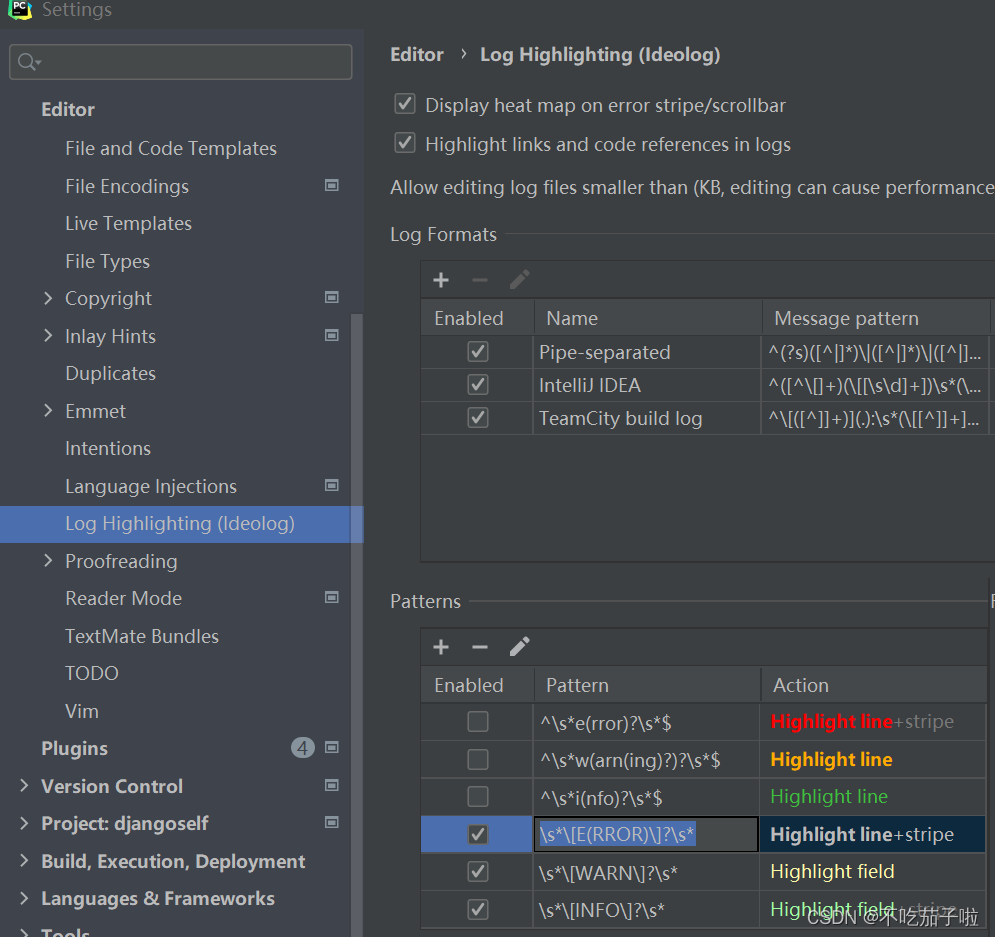The width and height of the screenshot is (995, 937).
Task: Expand the Version Control section
Action: pos(24,785)
